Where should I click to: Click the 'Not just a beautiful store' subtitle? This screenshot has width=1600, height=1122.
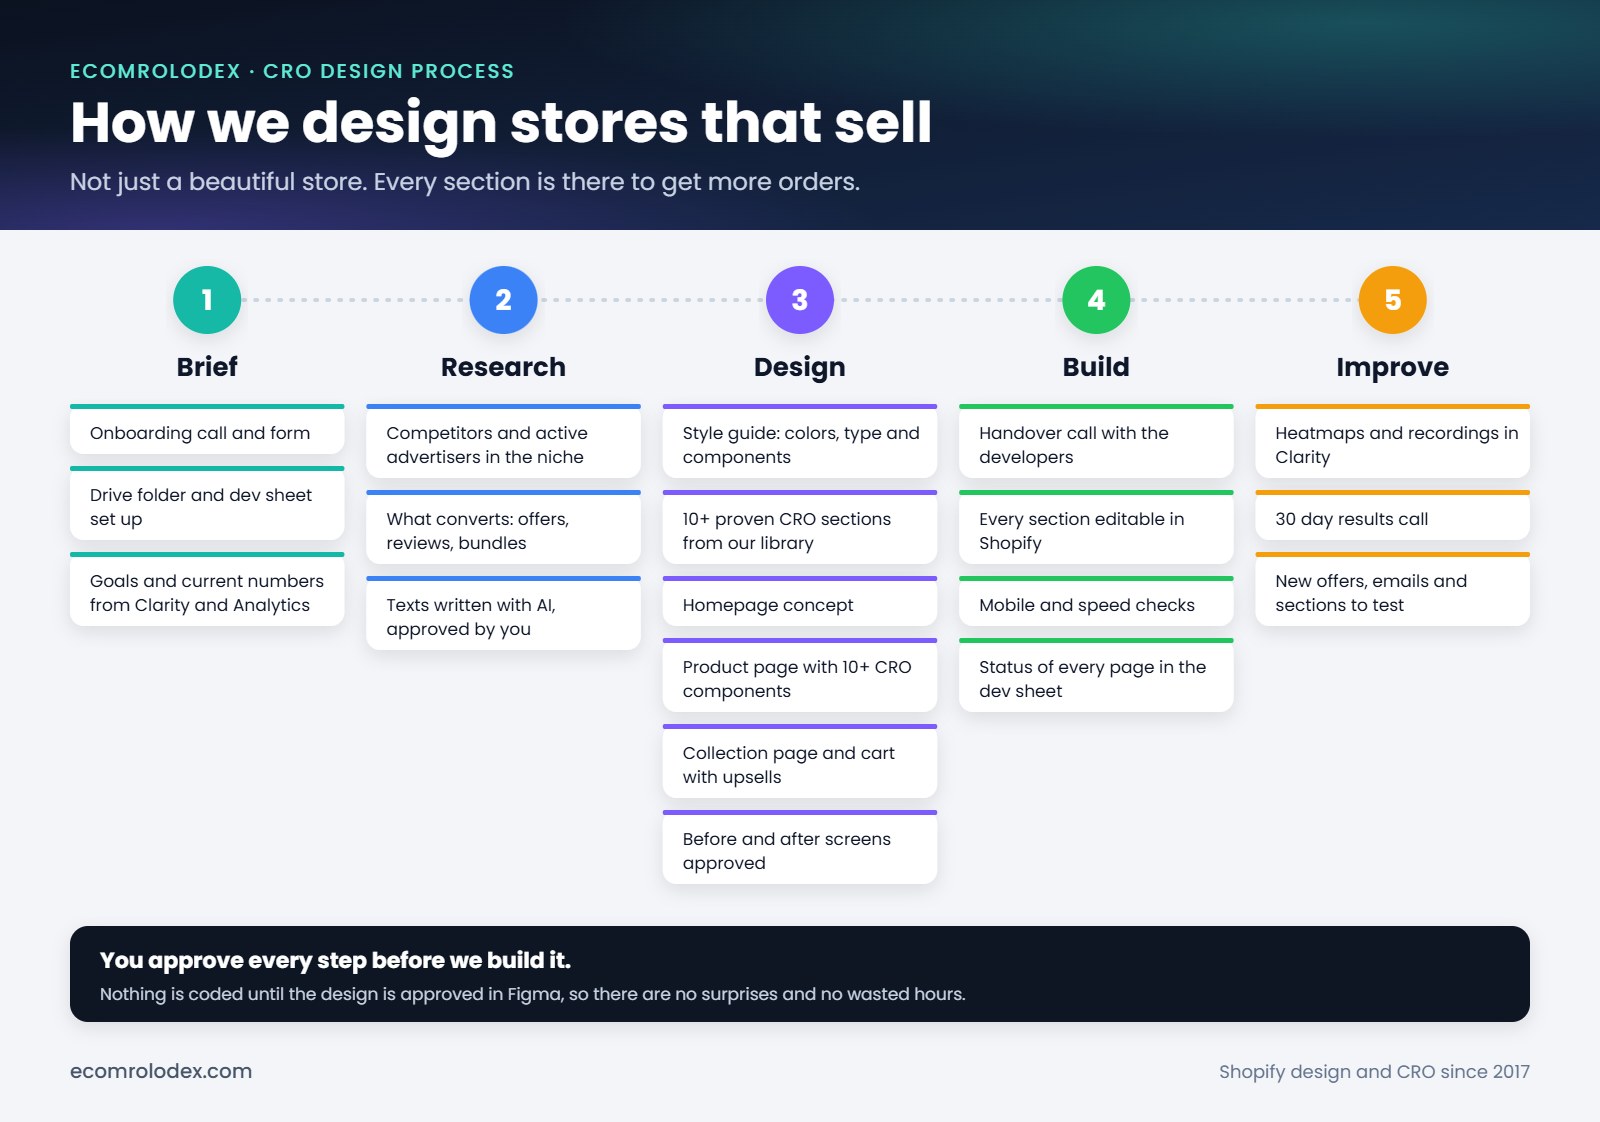(465, 182)
